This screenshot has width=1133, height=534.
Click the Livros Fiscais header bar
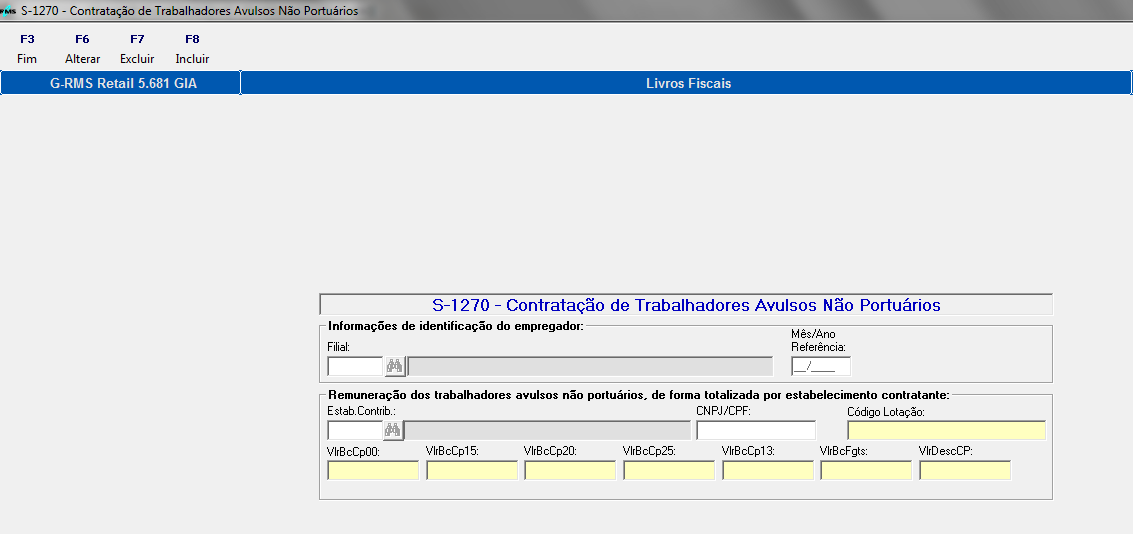[688, 83]
